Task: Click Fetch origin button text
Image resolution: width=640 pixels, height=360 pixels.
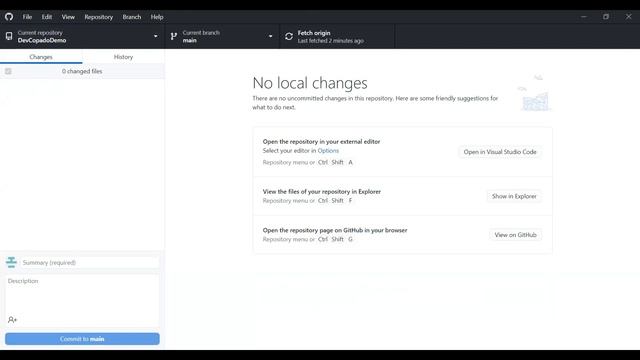Action: 314,33
